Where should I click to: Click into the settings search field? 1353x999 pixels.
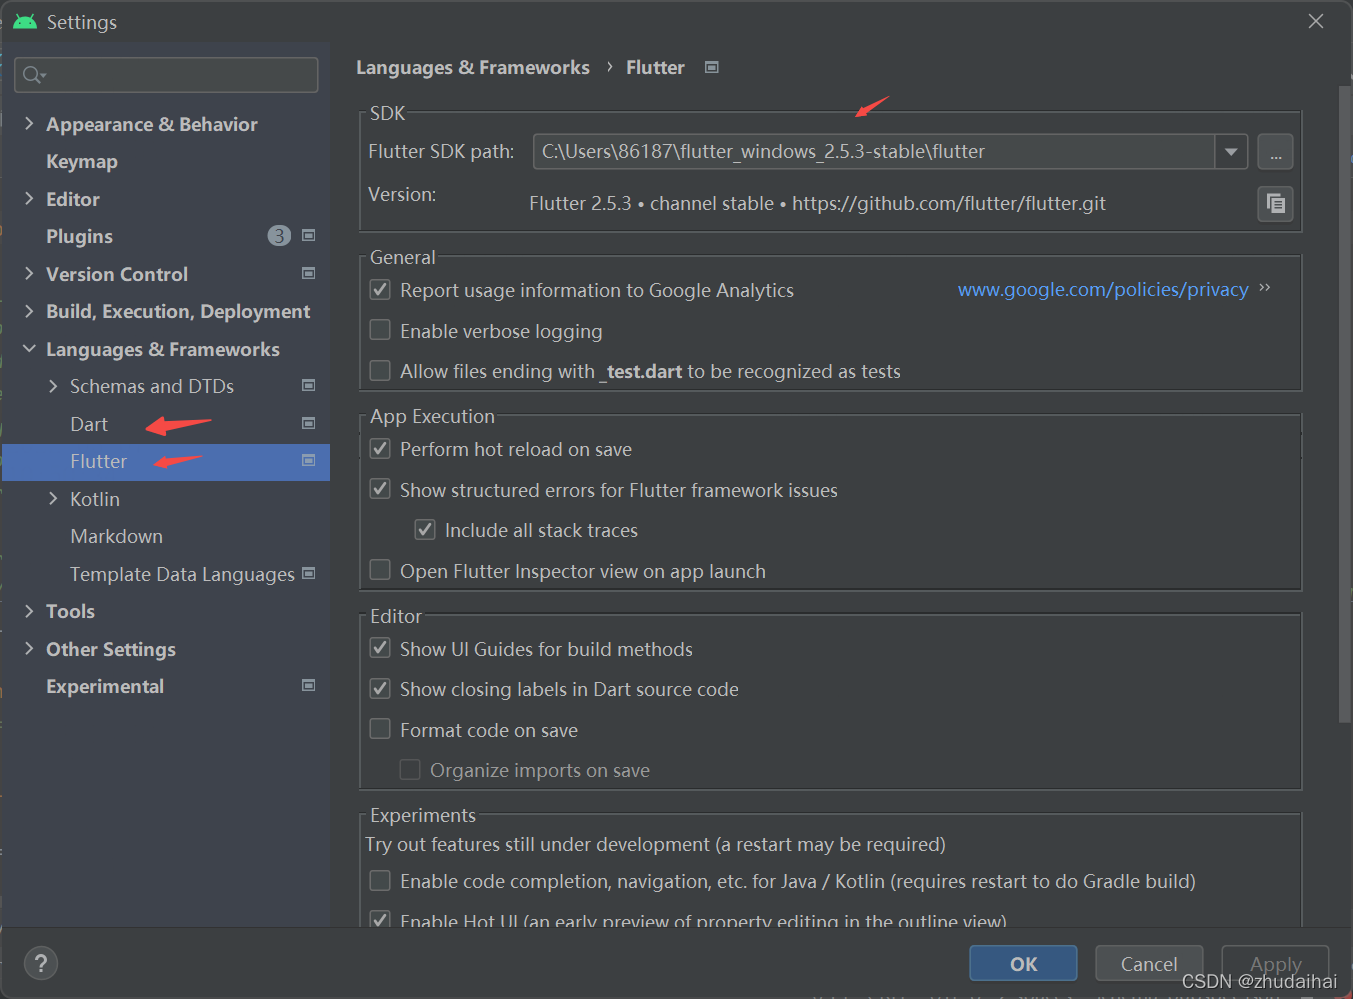tap(166, 75)
